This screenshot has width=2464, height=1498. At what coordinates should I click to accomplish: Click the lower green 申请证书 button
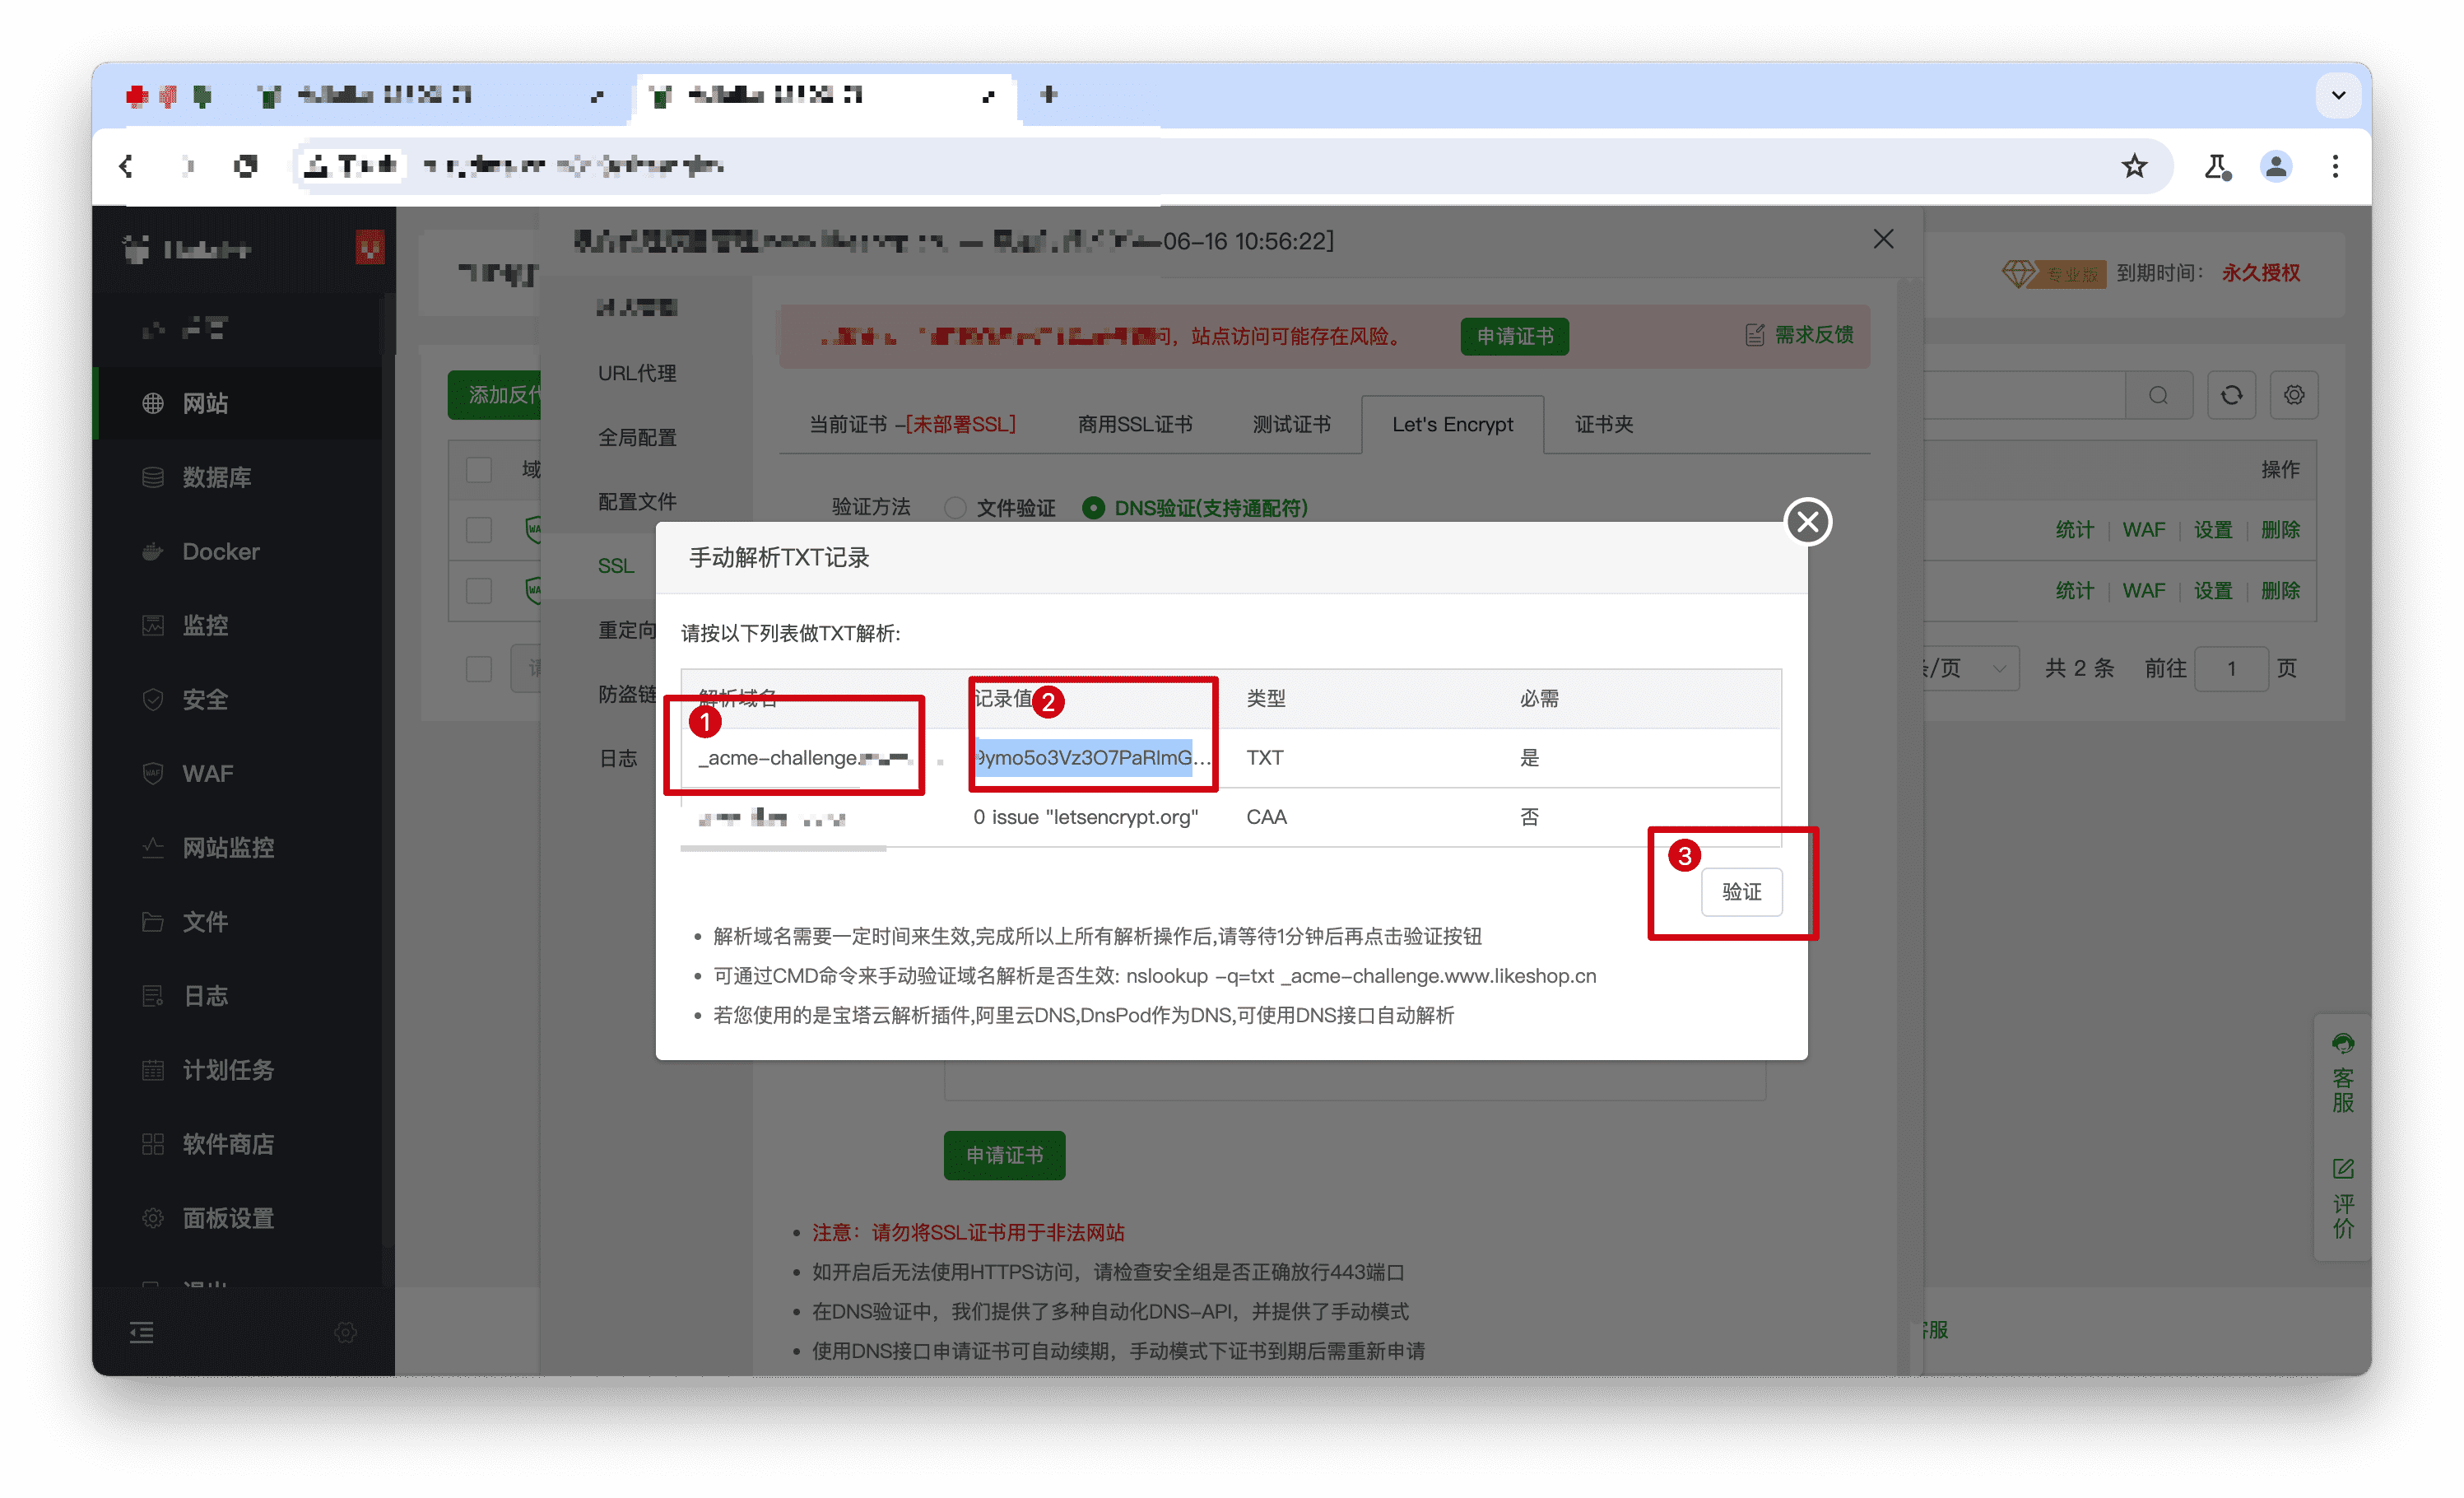(x=1003, y=1154)
